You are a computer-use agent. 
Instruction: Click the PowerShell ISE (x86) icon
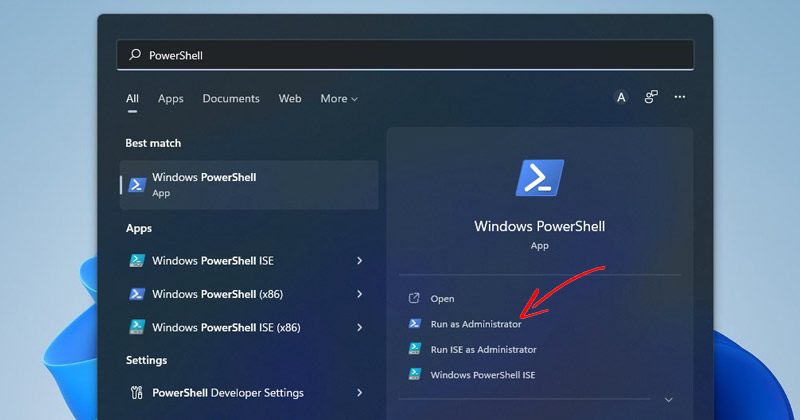[x=137, y=327]
